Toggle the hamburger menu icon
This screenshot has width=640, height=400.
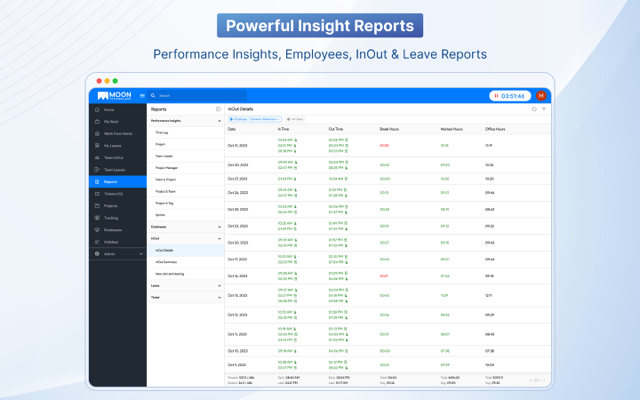point(142,96)
